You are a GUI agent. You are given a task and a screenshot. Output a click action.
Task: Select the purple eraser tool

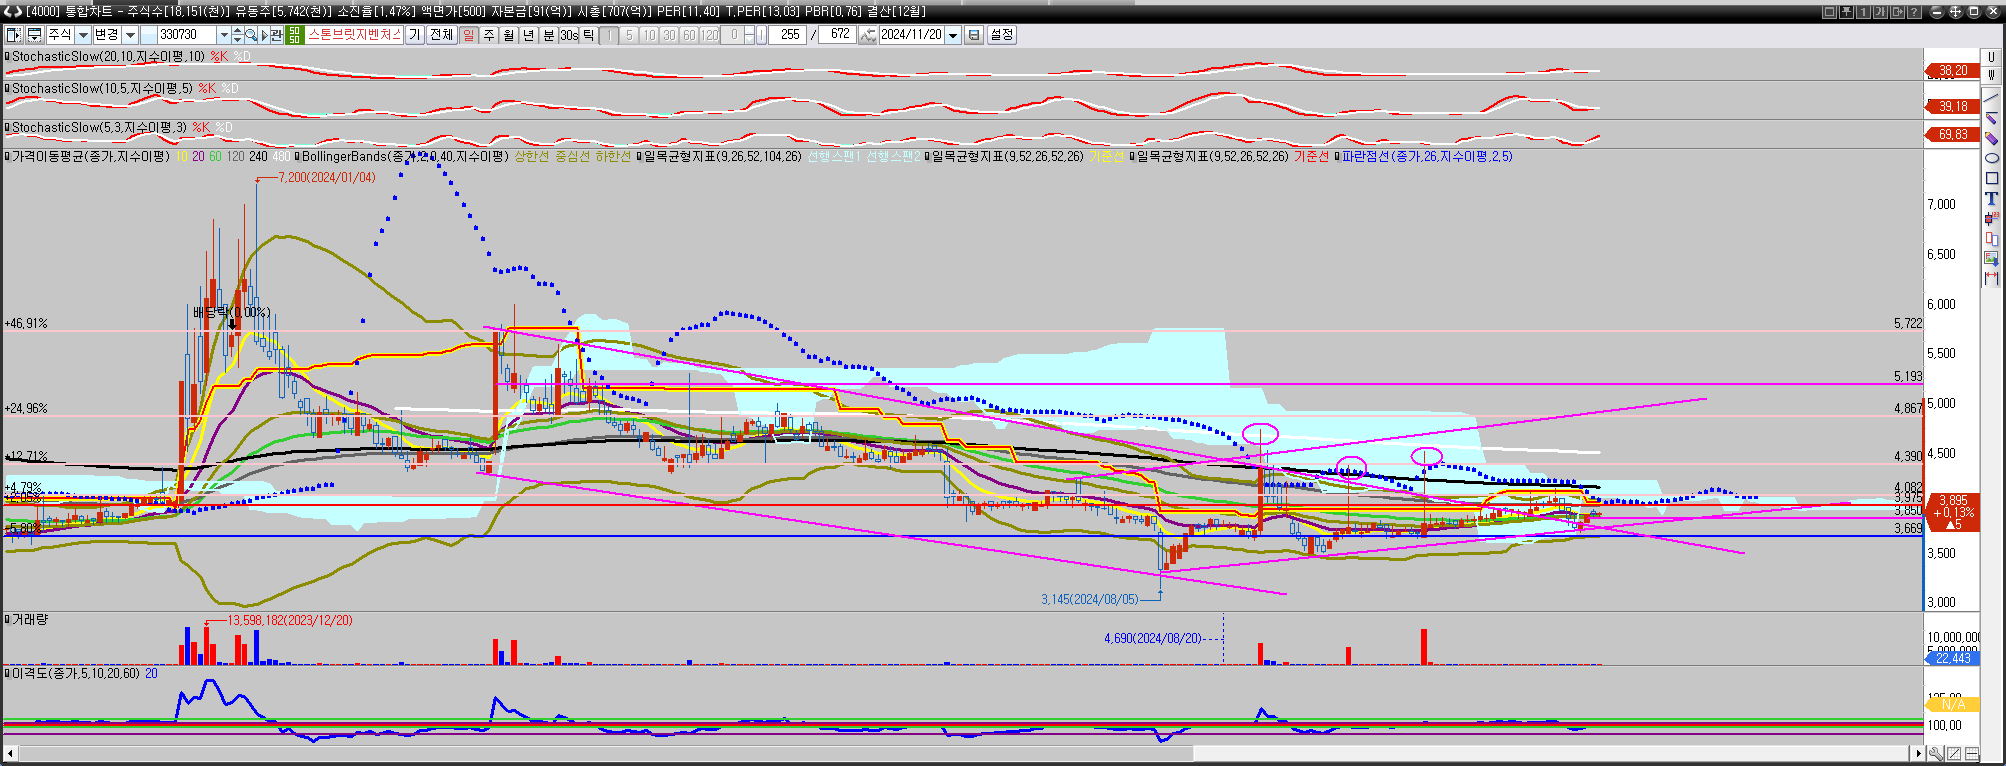point(1991,138)
